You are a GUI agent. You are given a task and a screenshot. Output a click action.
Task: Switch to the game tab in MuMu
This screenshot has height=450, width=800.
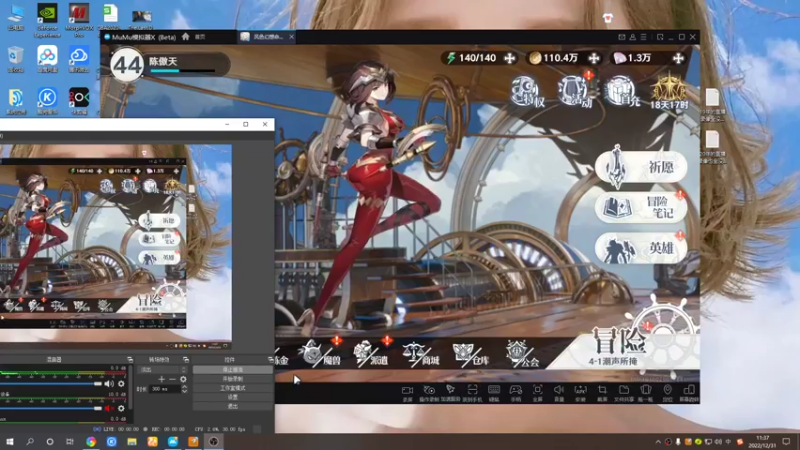(263, 37)
